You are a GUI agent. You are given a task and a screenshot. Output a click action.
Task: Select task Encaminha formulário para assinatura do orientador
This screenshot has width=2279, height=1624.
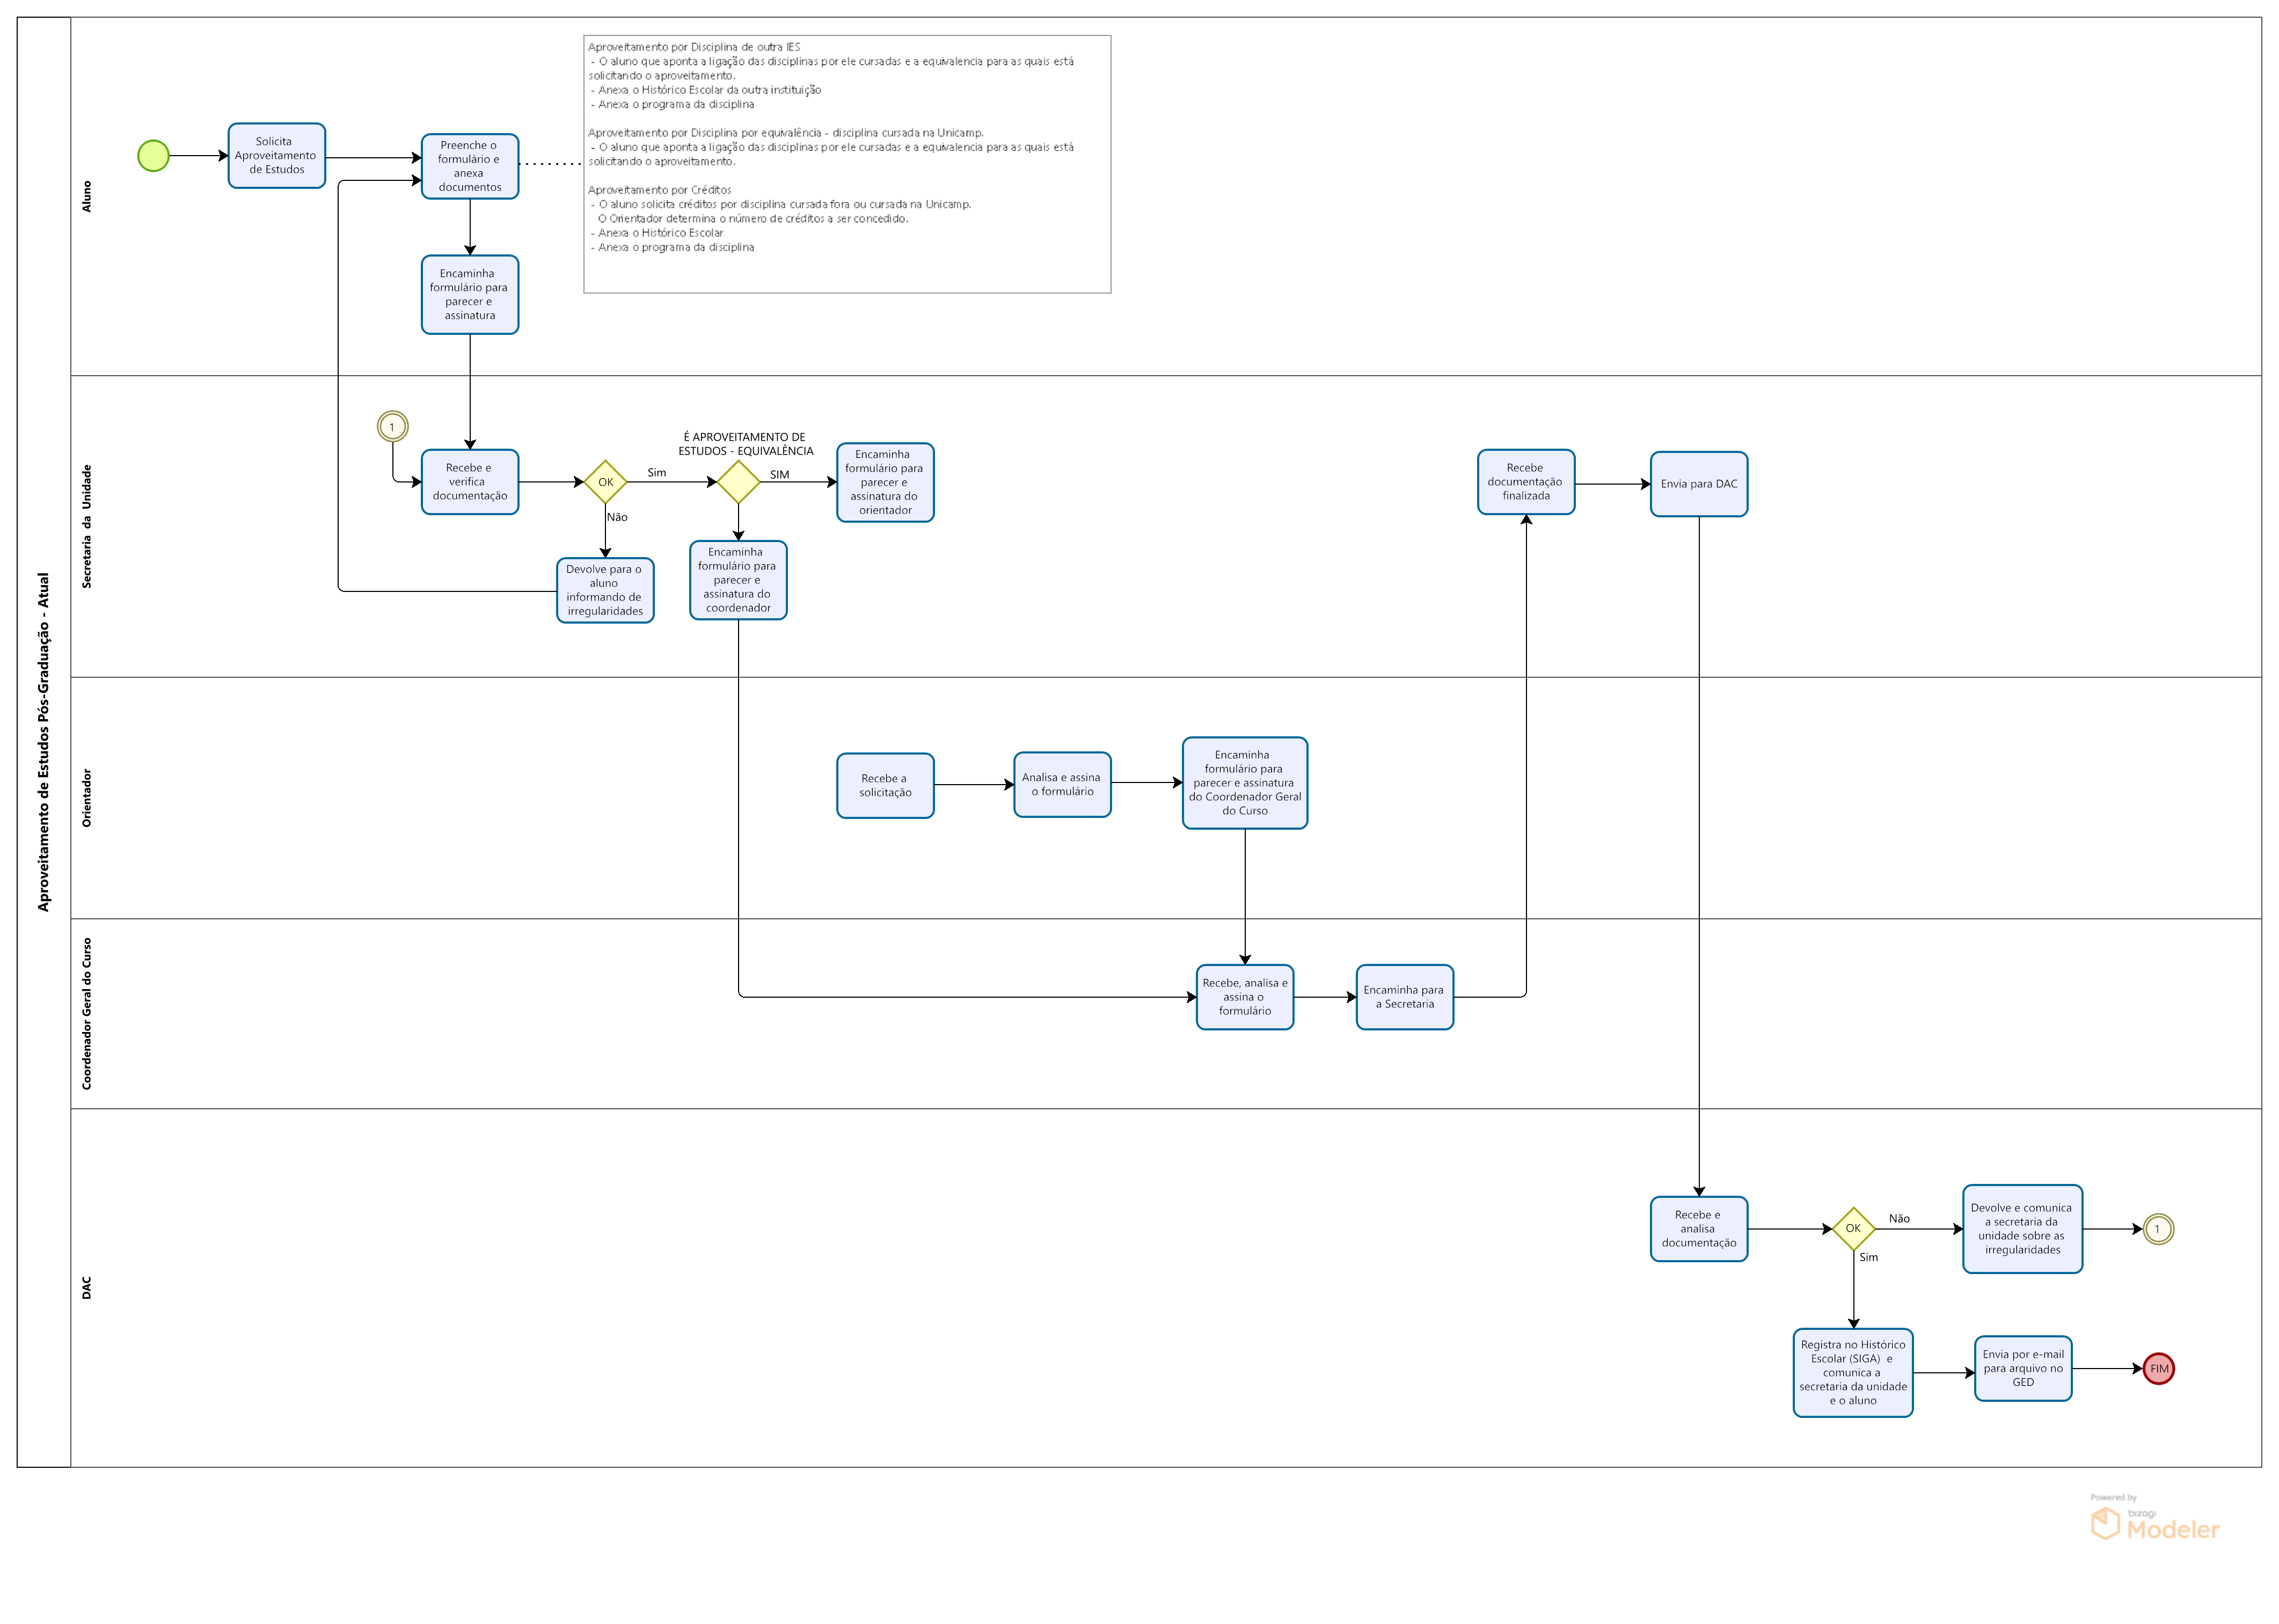(x=885, y=482)
